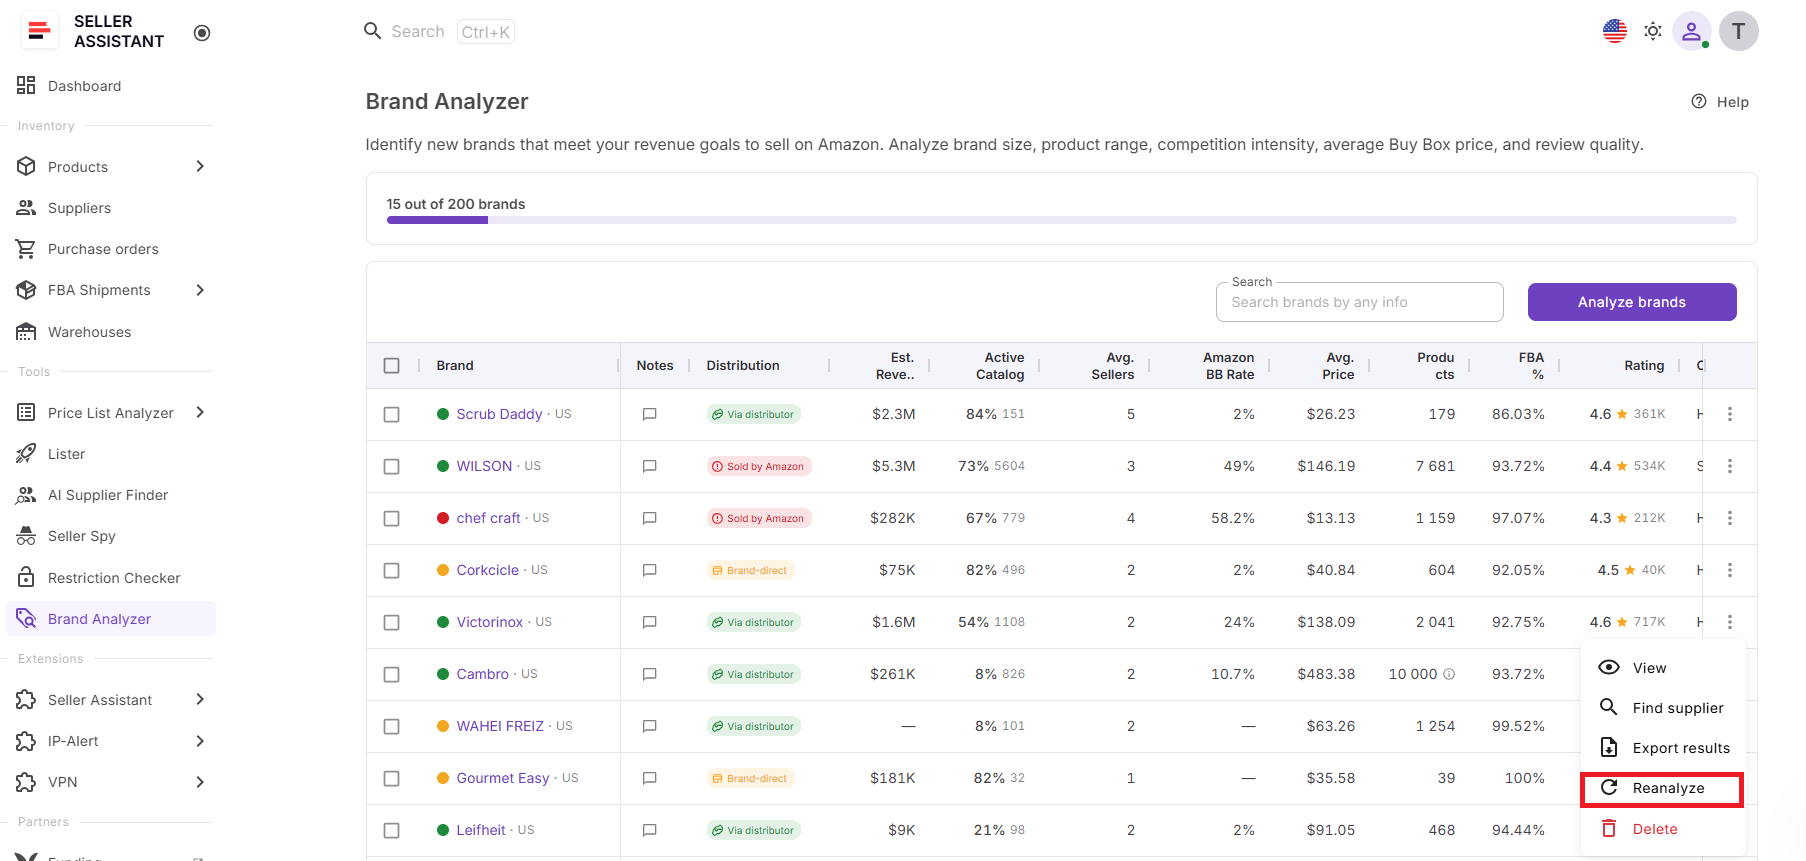
Task: Open the note icon for Scrub Daddy
Action: click(649, 414)
